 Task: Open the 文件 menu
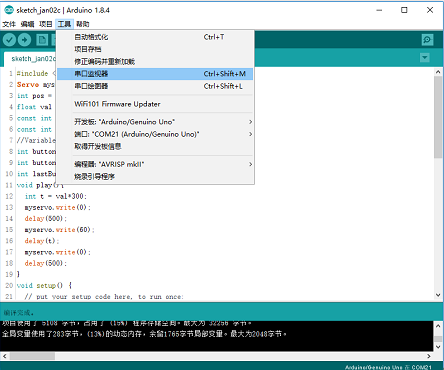point(9,24)
